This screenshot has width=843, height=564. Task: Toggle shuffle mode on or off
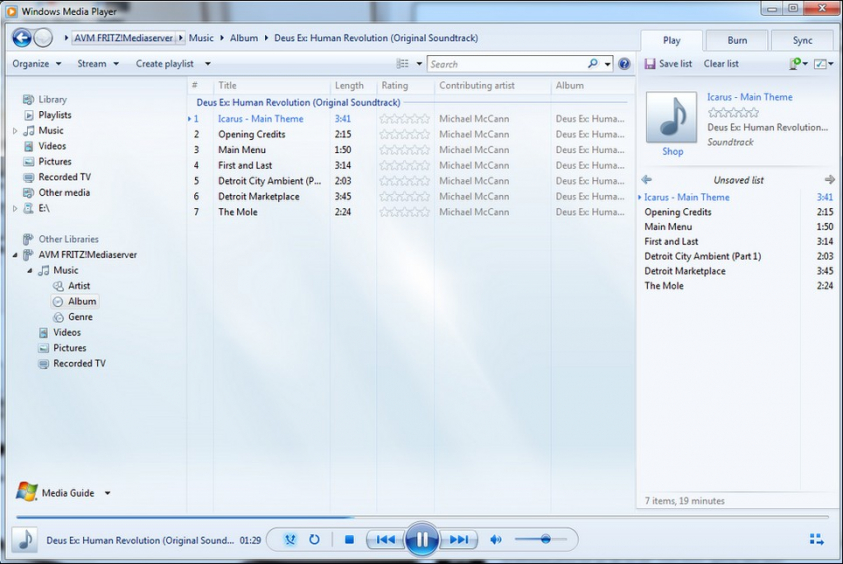290,540
